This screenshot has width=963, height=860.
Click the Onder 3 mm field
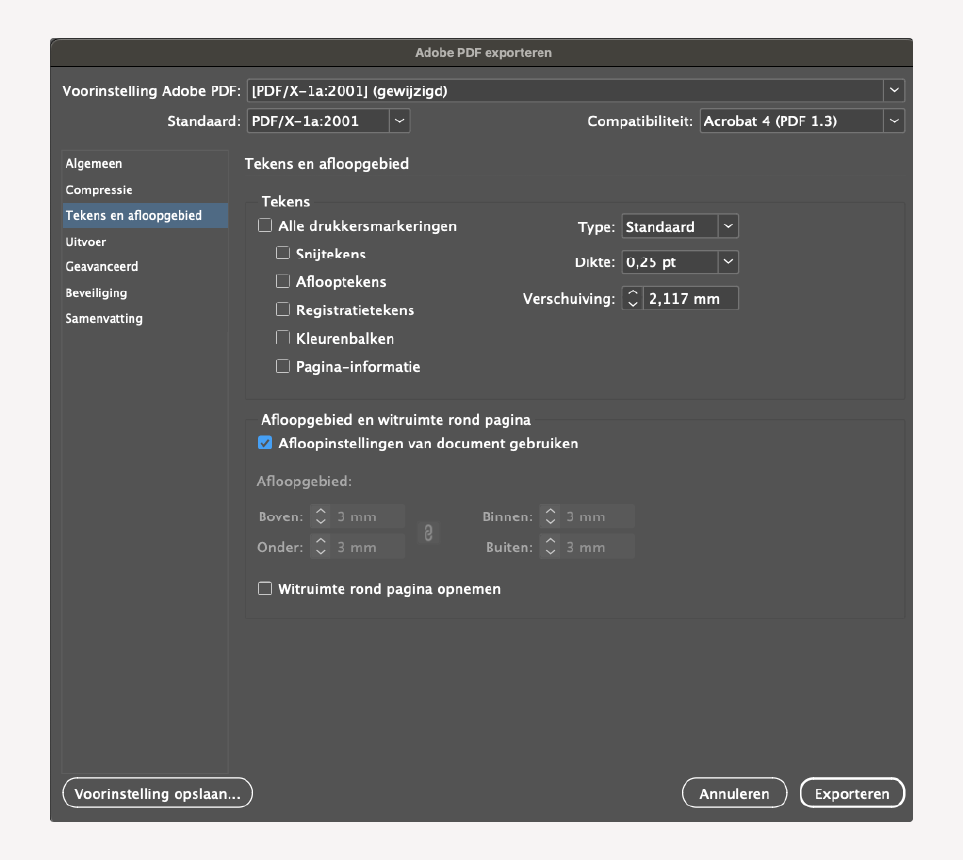[x=367, y=547]
